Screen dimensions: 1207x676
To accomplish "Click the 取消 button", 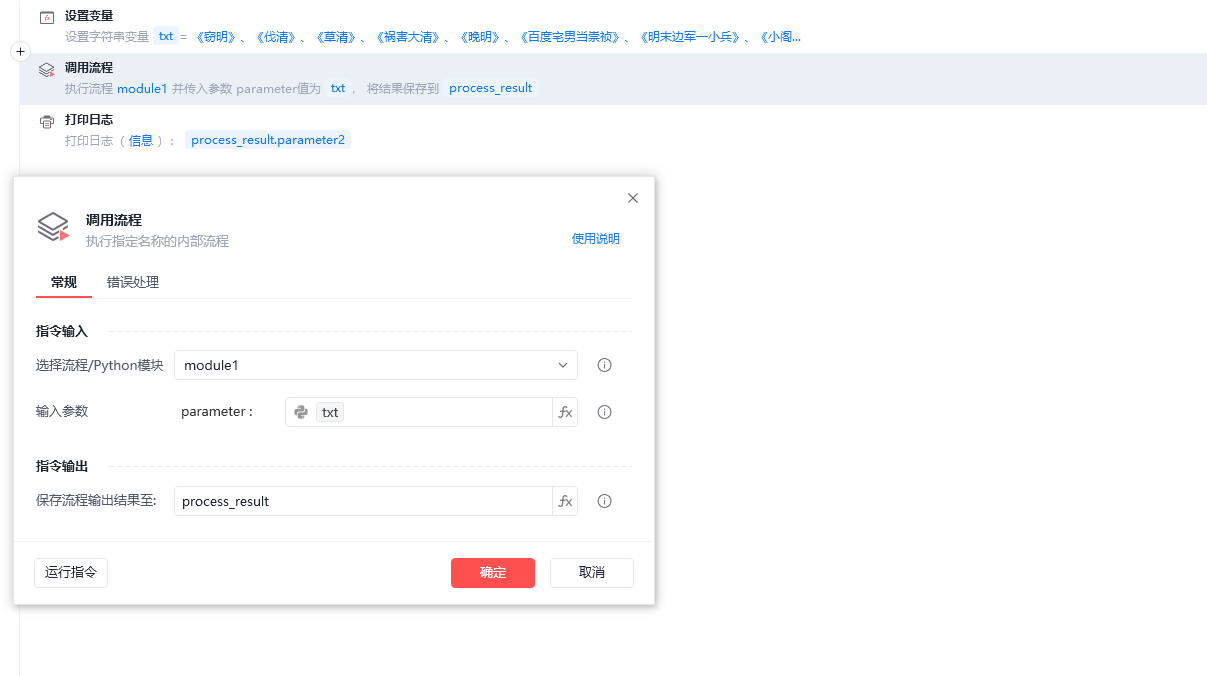I will [x=591, y=572].
